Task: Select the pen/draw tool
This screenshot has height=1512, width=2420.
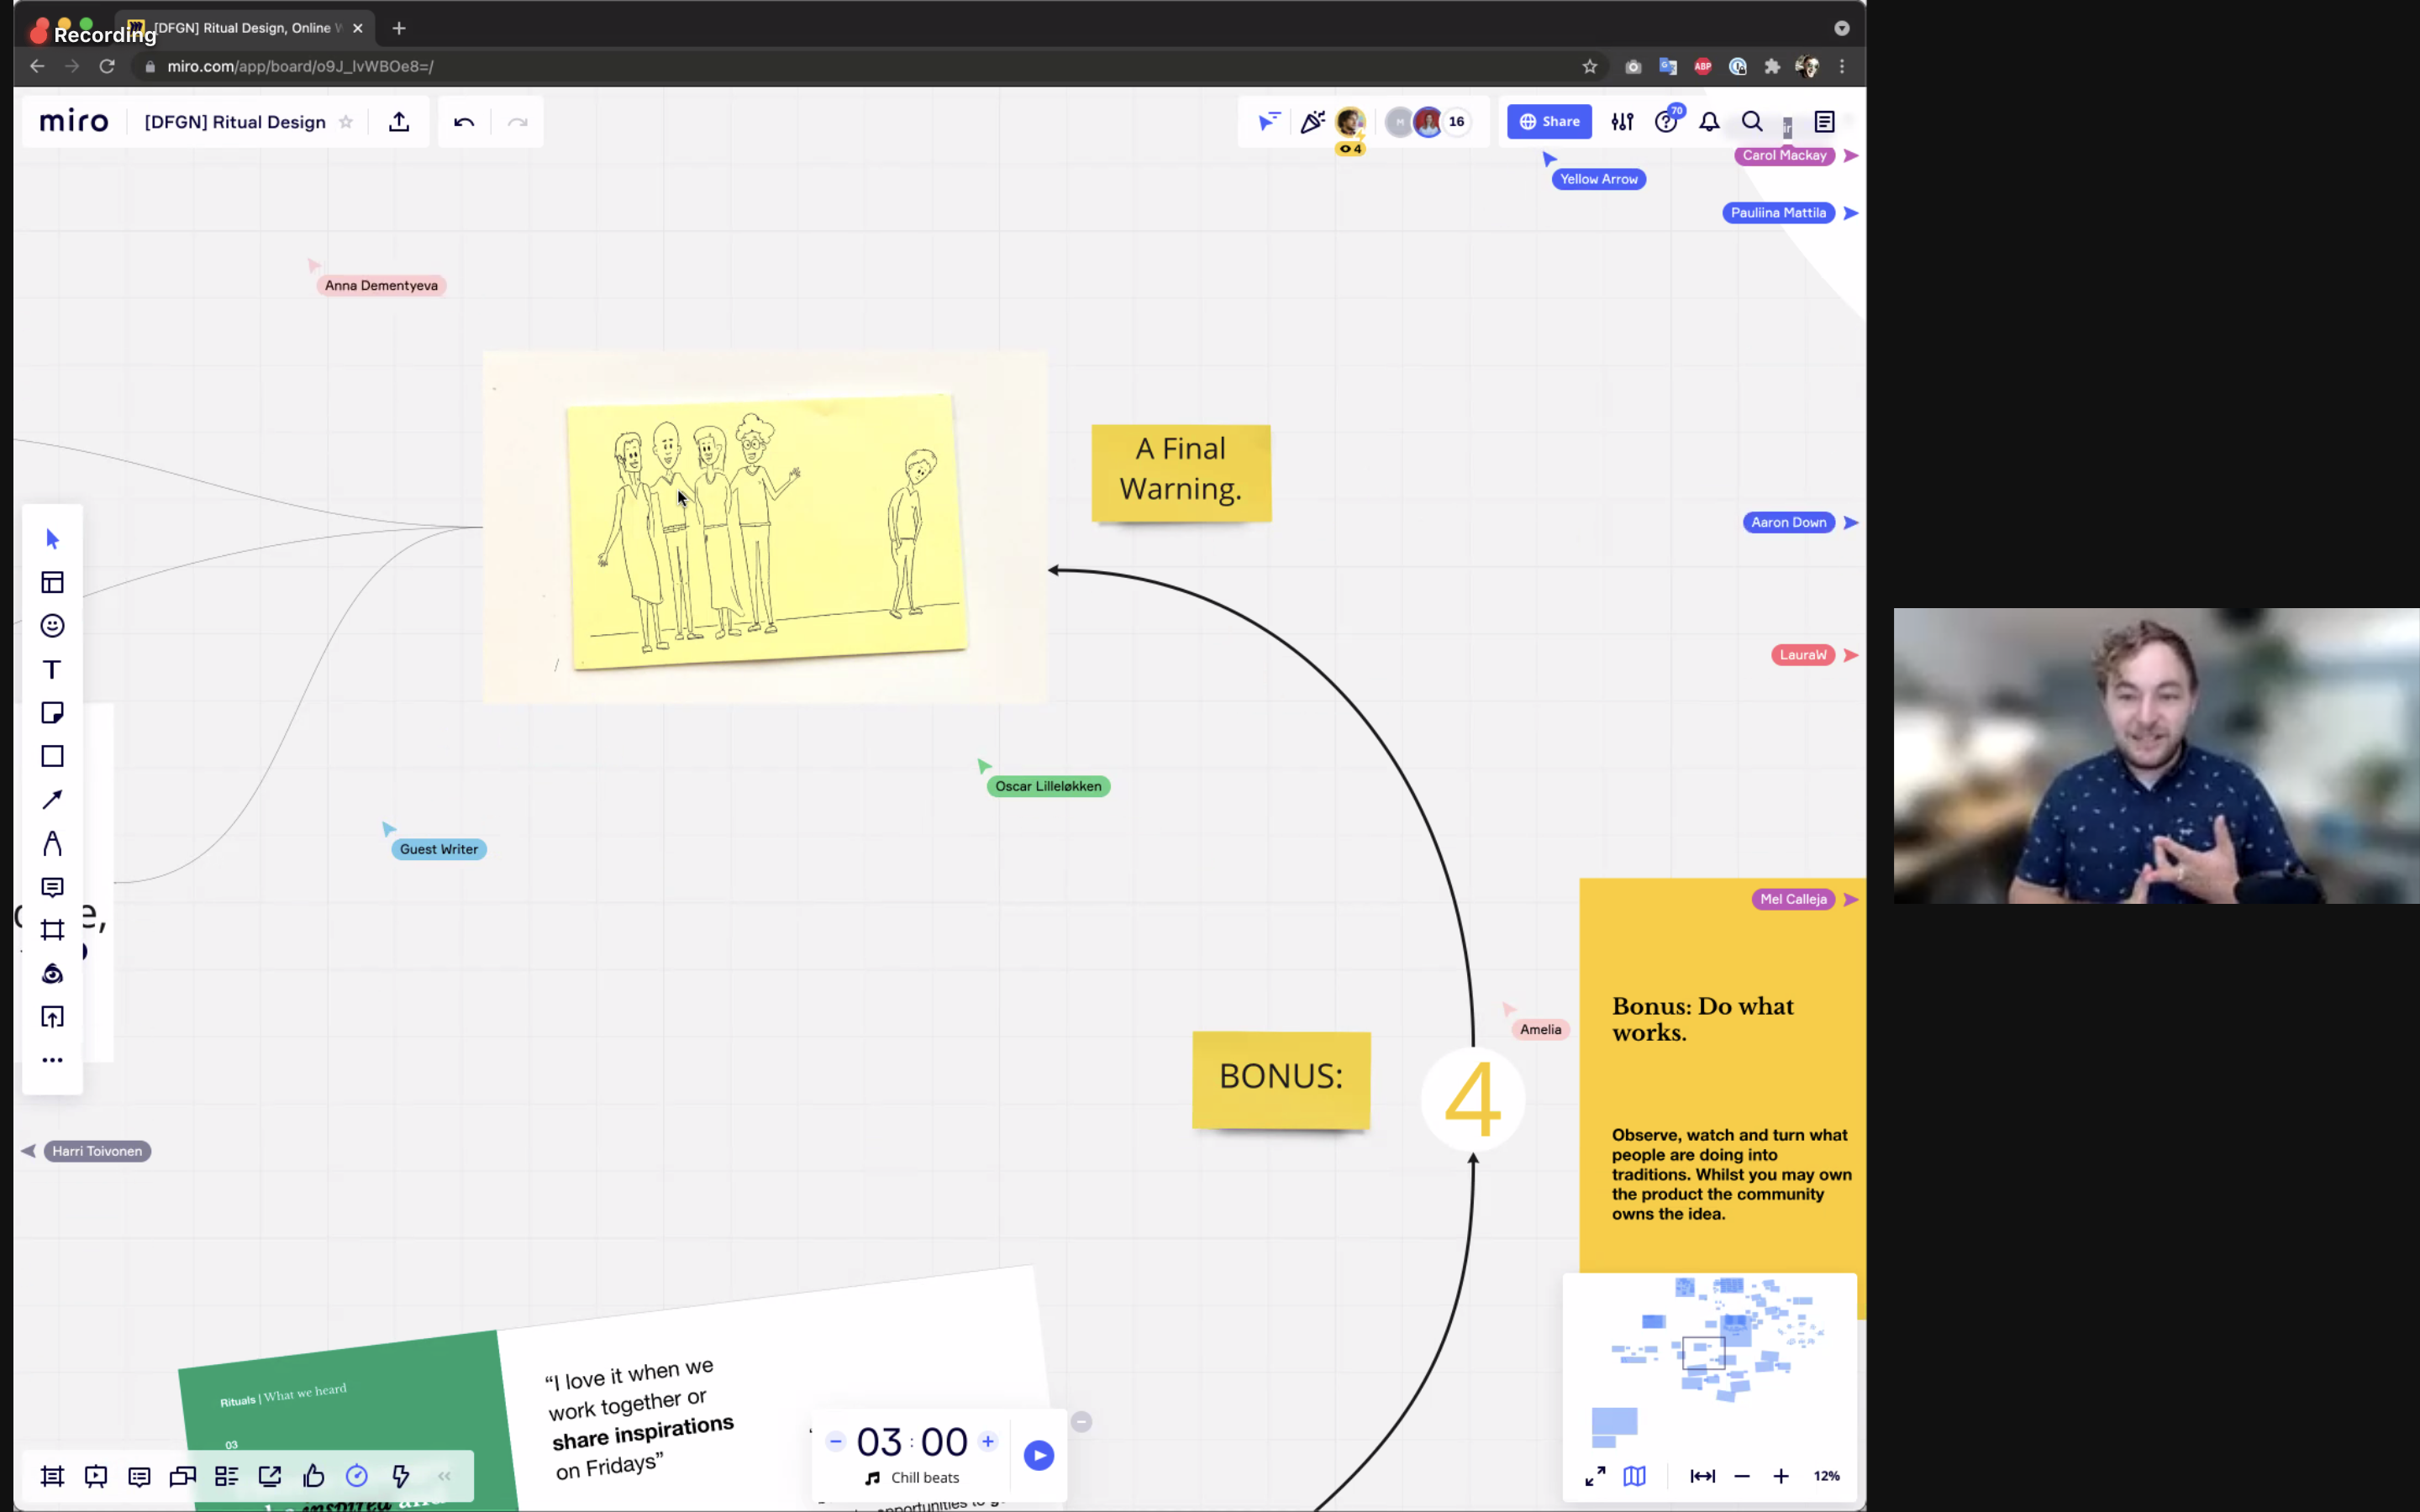Action: click(52, 845)
